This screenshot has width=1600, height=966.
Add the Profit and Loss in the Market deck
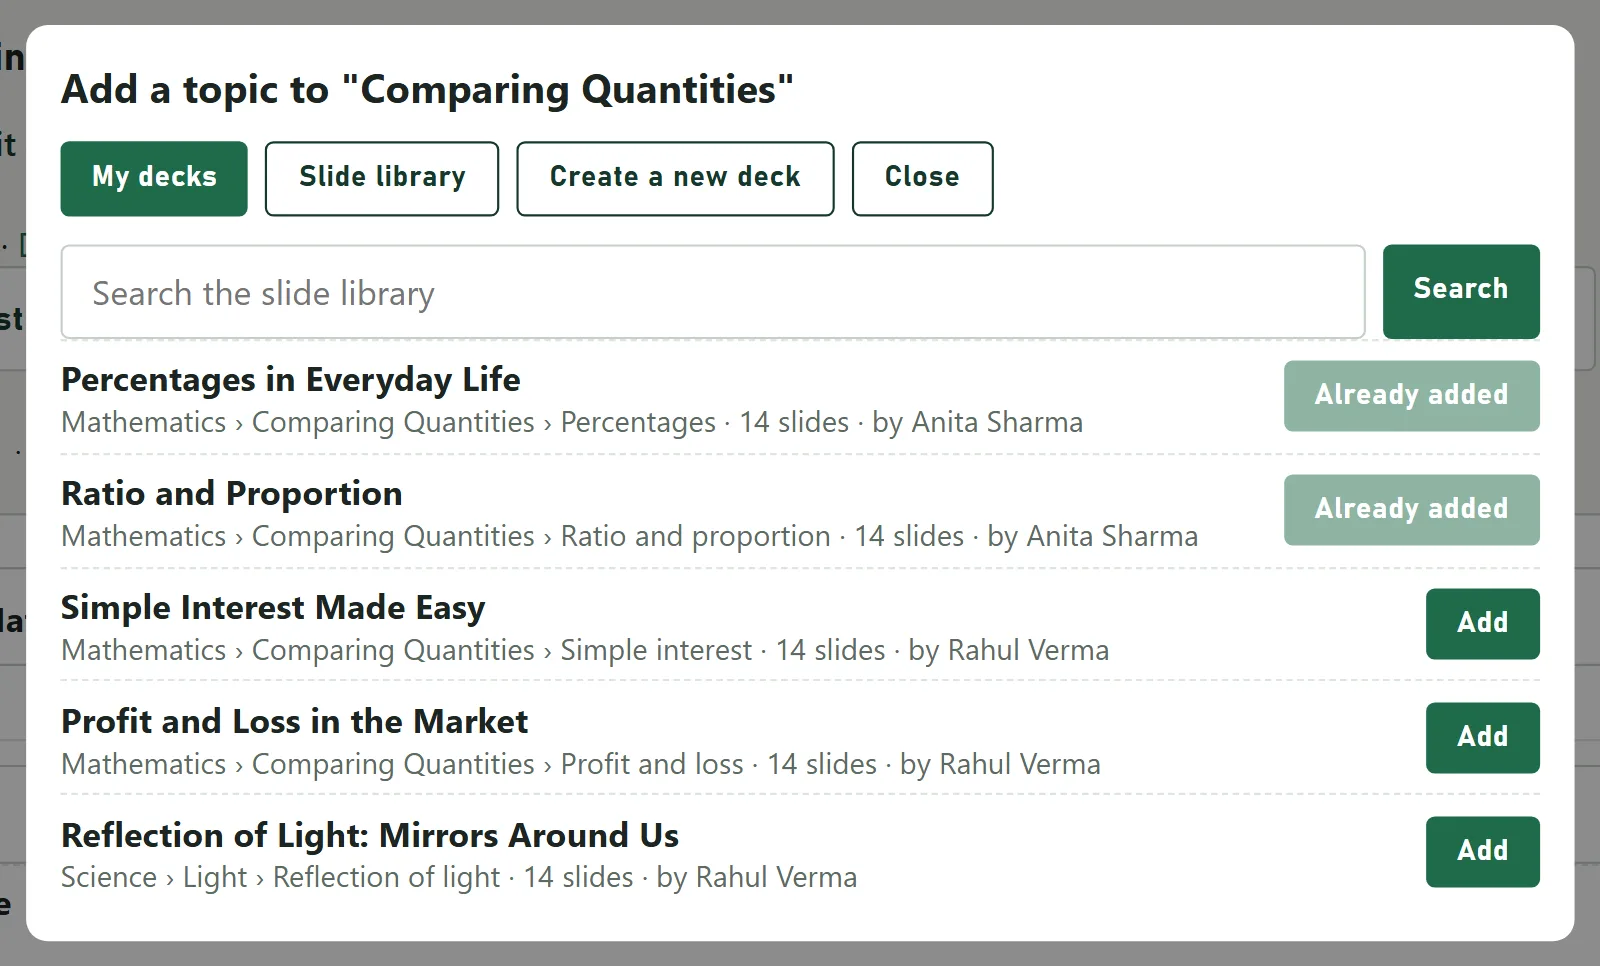pyautogui.click(x=1482, y=738)
